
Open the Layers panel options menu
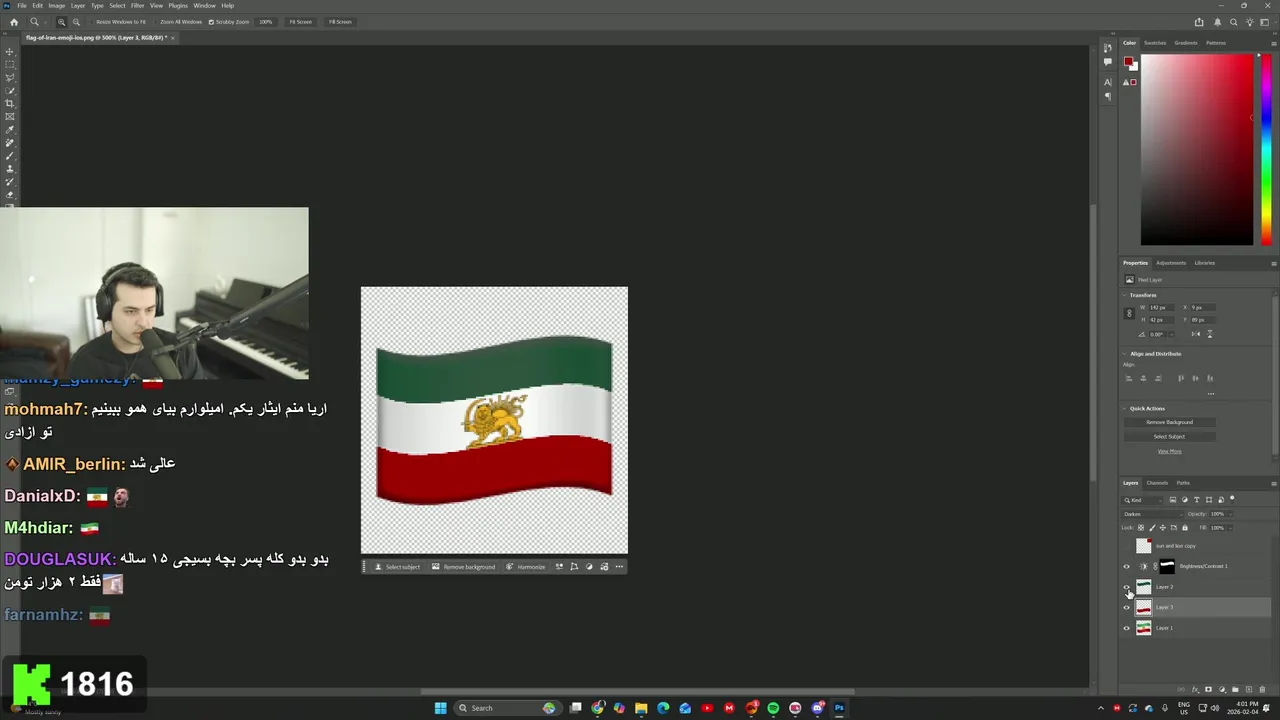[x=1273, y=483]
